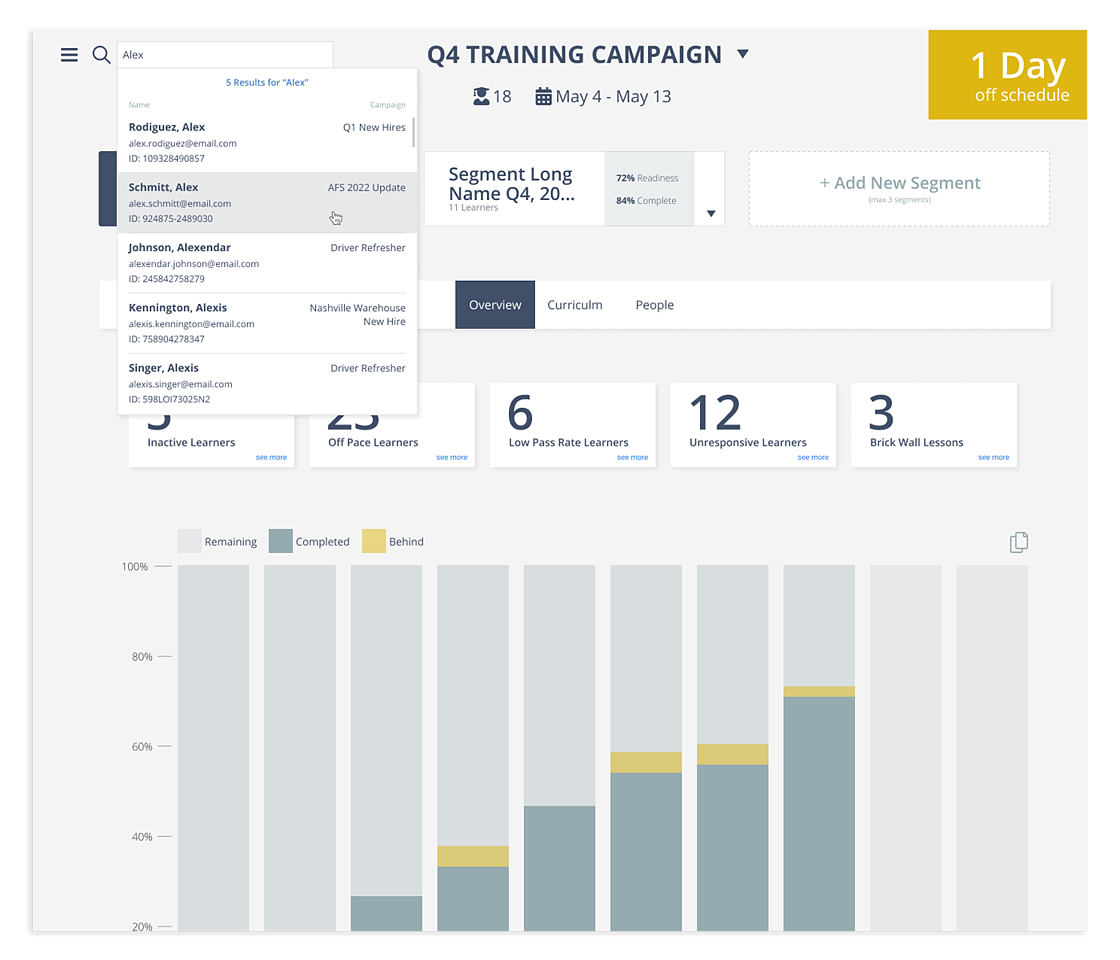Click the 72% Readiness stat

(648, 178)
